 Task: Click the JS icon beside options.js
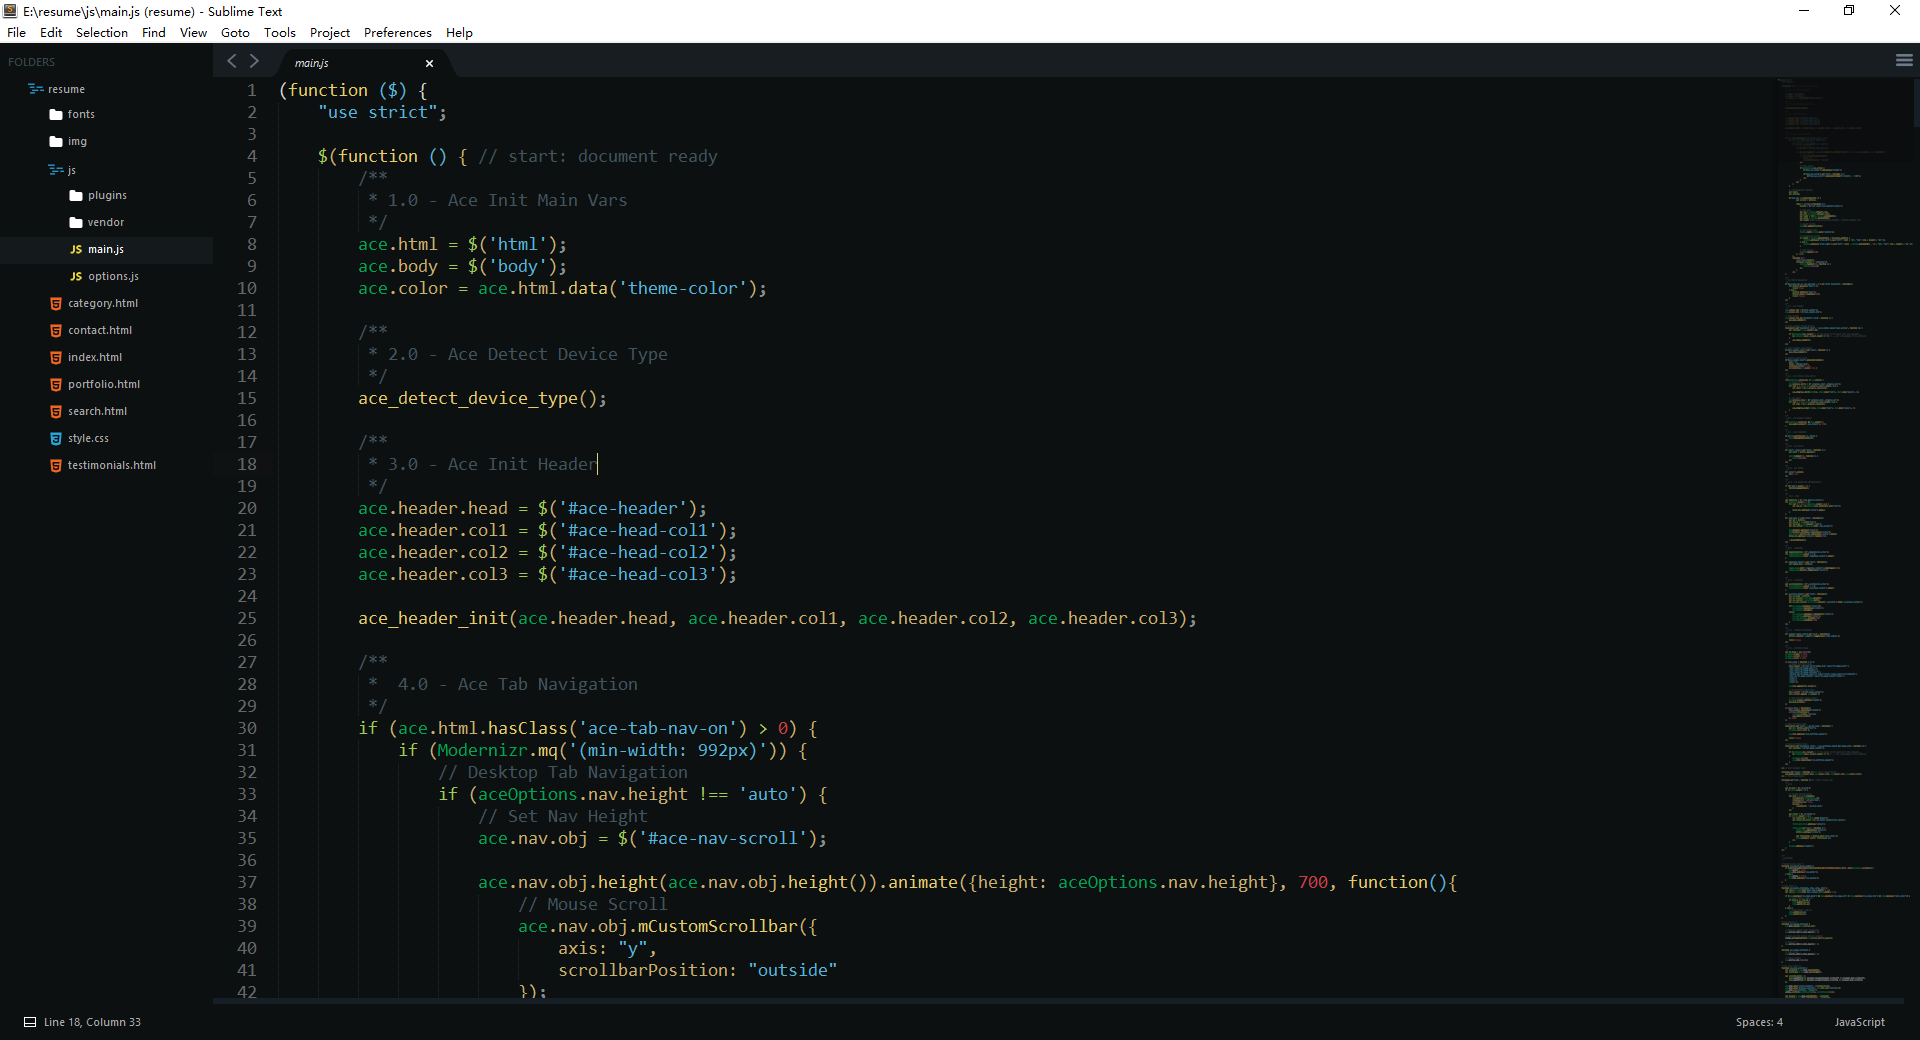tap(76, 277)
